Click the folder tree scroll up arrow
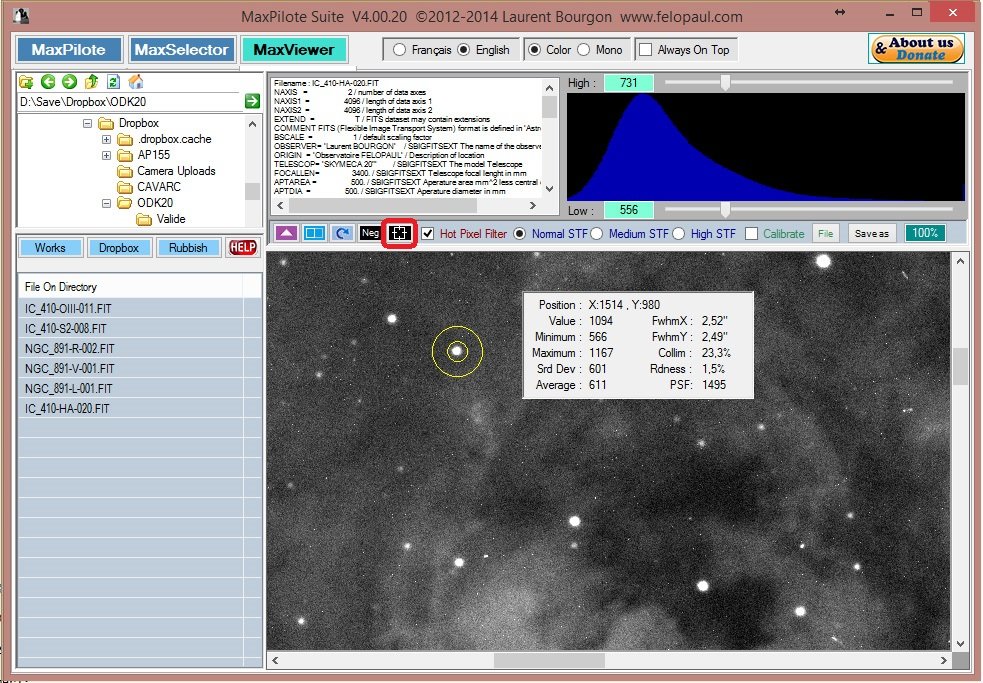Screen dimensions: 983x683 point(252,124)
